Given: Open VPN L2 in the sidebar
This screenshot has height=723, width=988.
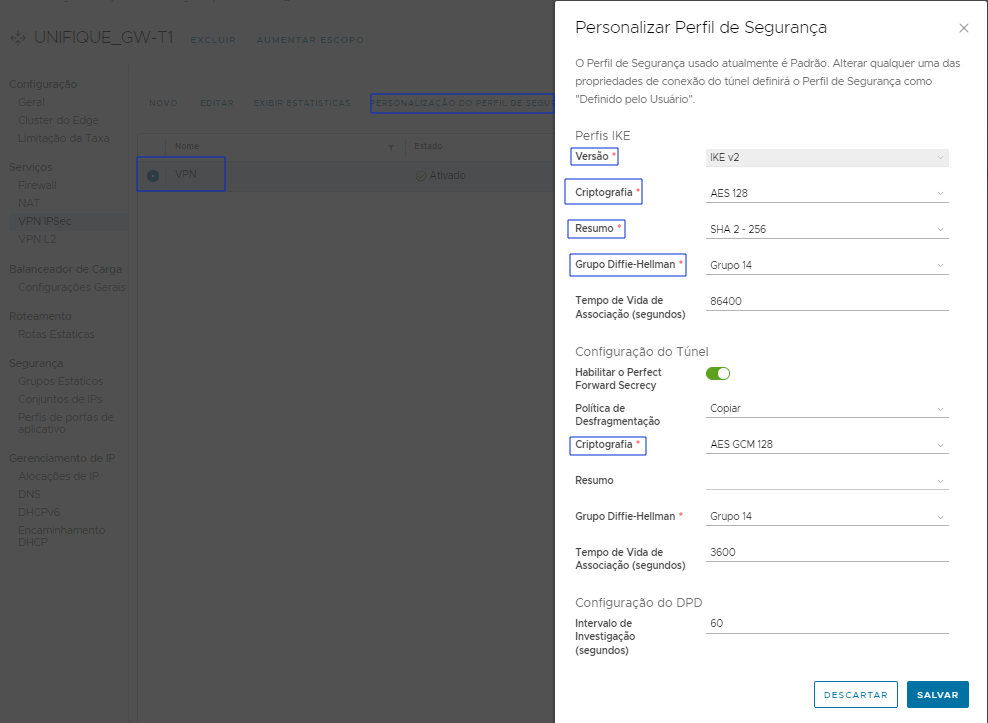Looking at the screenshot, I should (37, 239).
